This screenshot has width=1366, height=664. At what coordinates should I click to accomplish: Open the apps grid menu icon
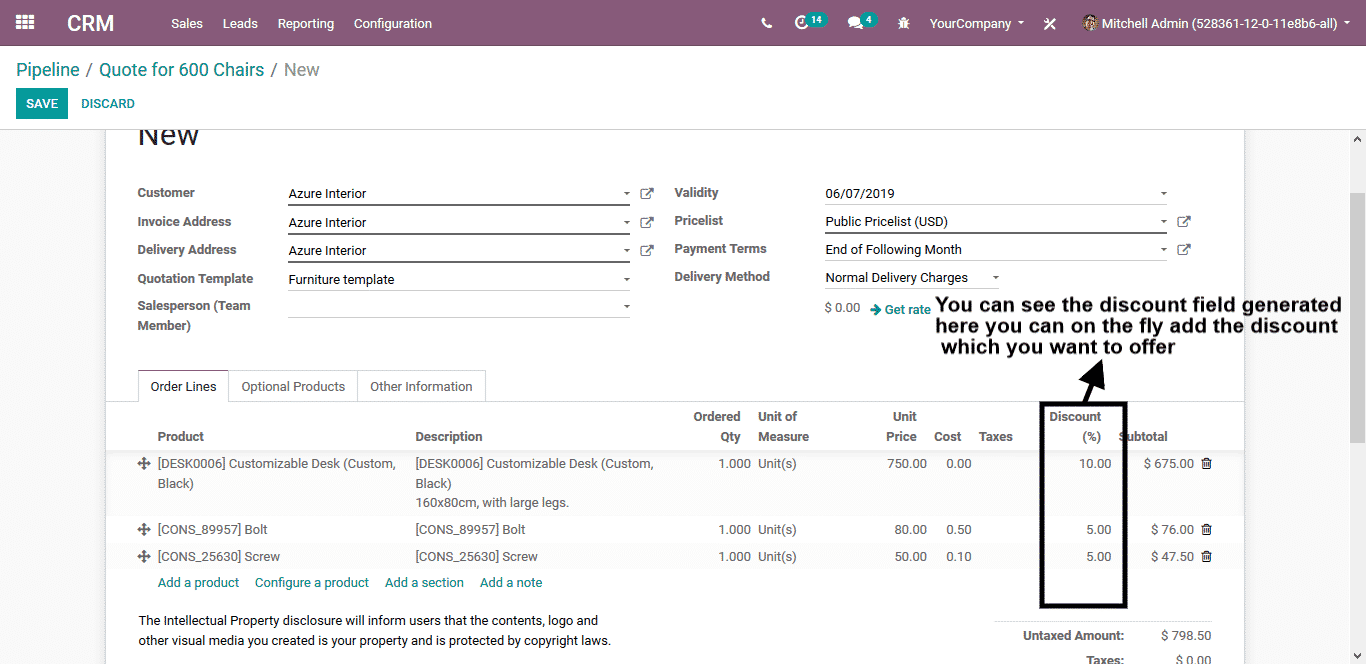(x=25, y=22)
